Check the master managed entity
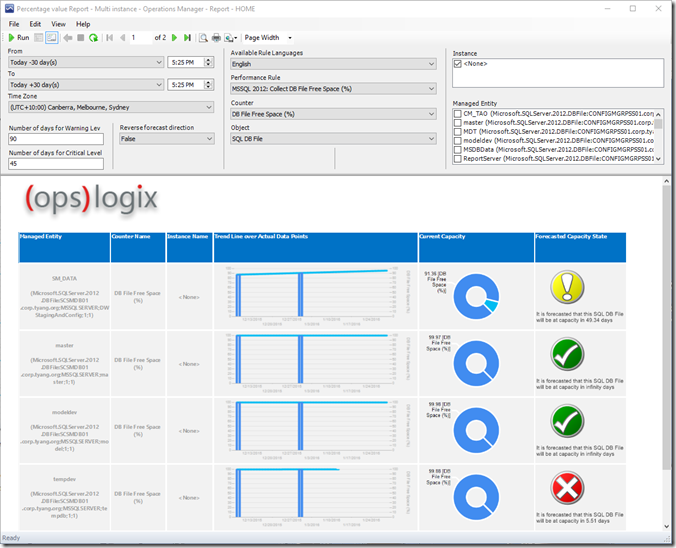676x548 pixels. coord(457,123)
